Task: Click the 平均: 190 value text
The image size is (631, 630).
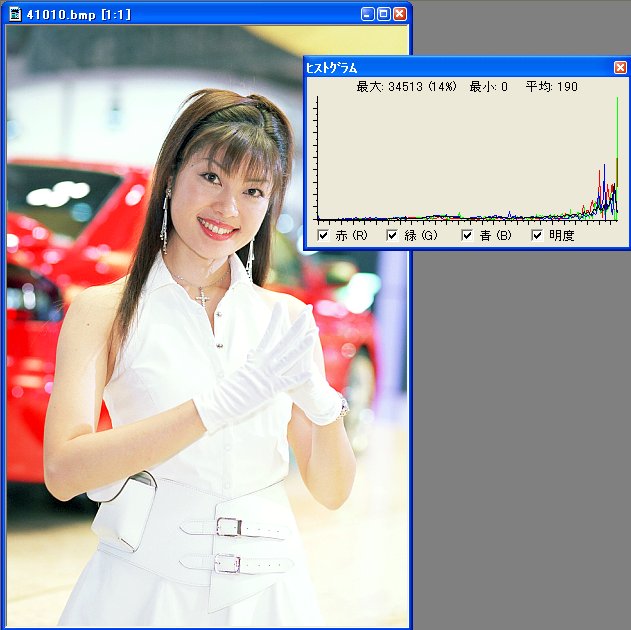Action: pos(551,86)
